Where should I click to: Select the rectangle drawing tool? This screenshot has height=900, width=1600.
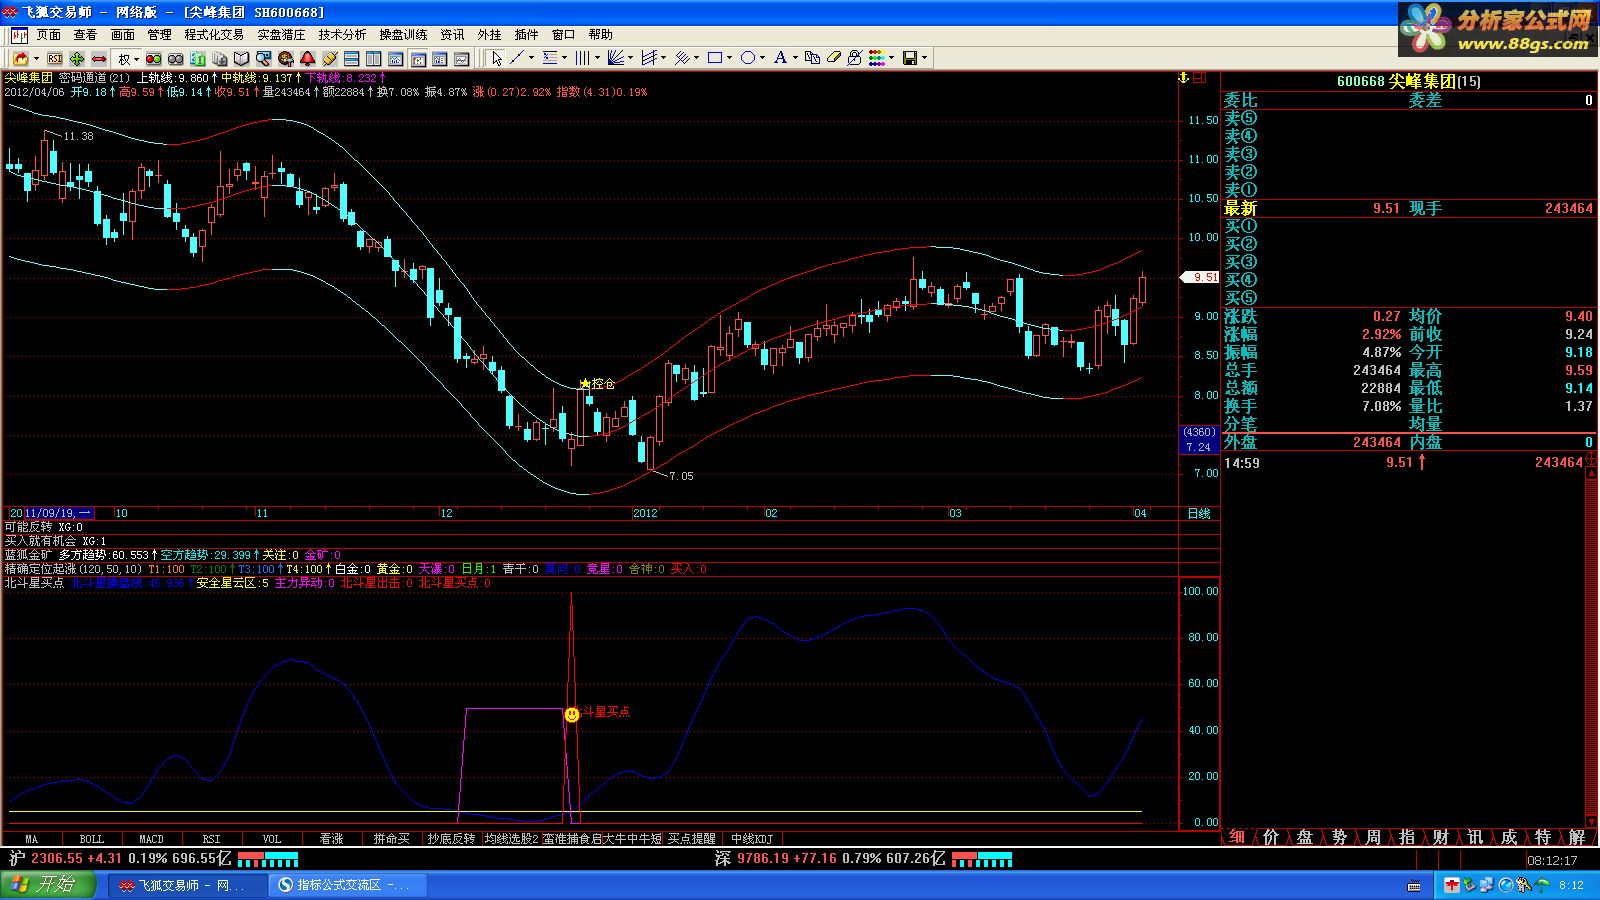(715, 58)
